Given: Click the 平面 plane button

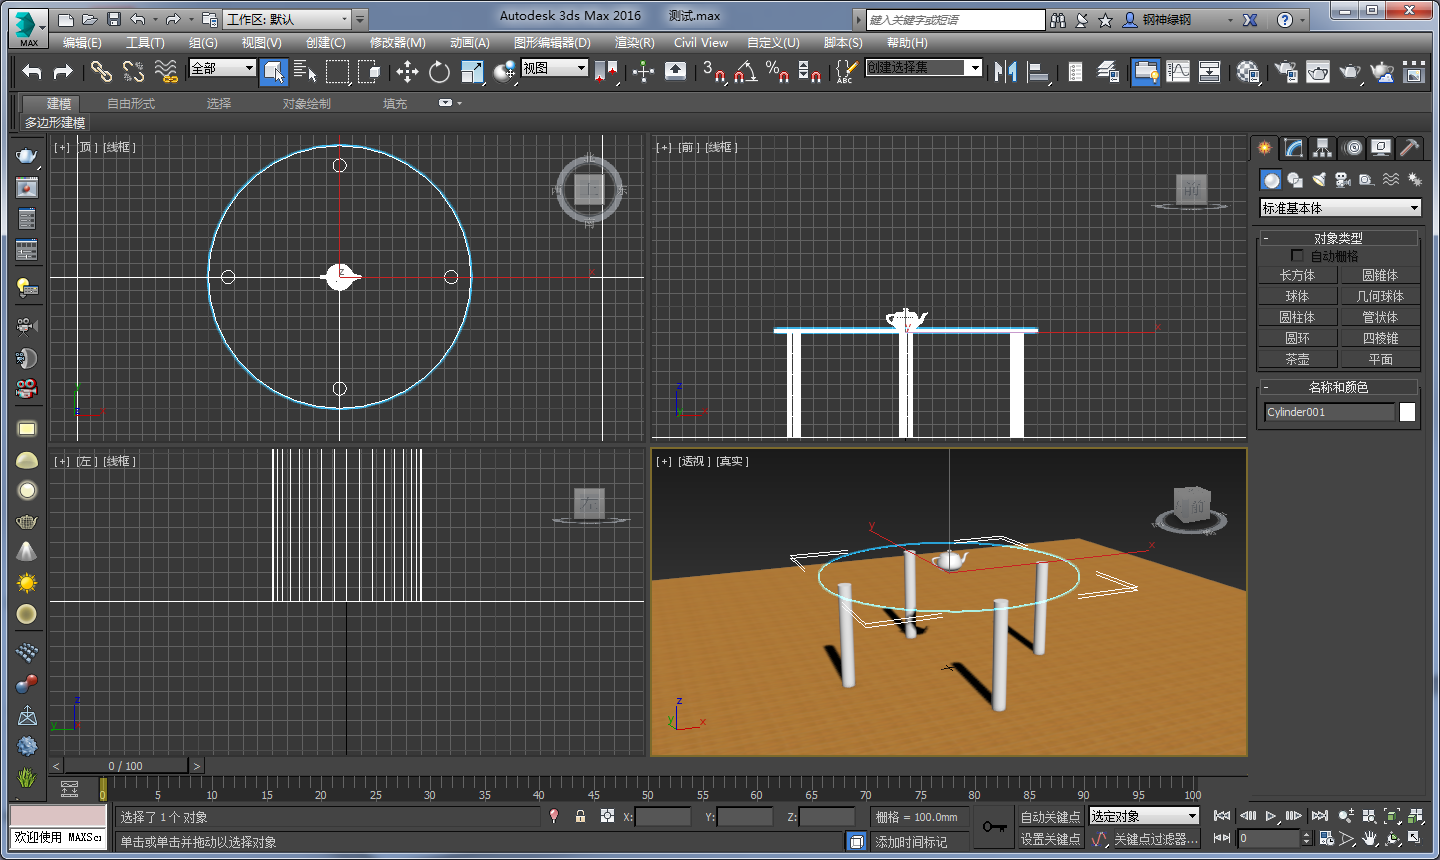Looking at the screenshot, I should tap(1380, 359).
